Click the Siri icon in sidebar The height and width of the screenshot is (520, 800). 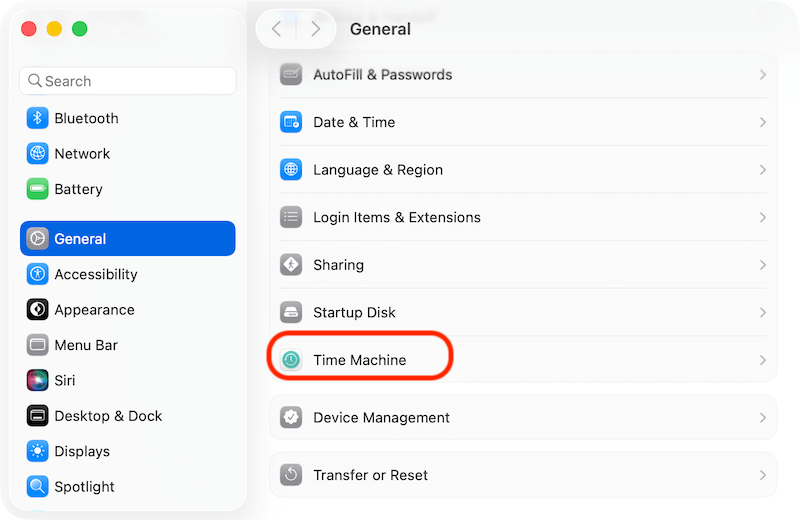[37, 380]
